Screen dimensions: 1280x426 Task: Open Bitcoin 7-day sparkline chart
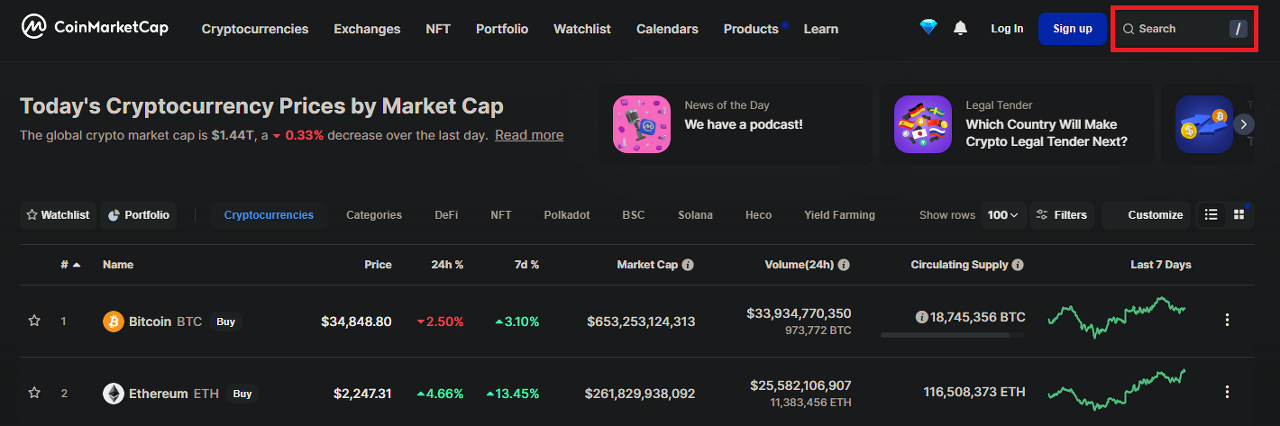click(x=1117, y=317)
